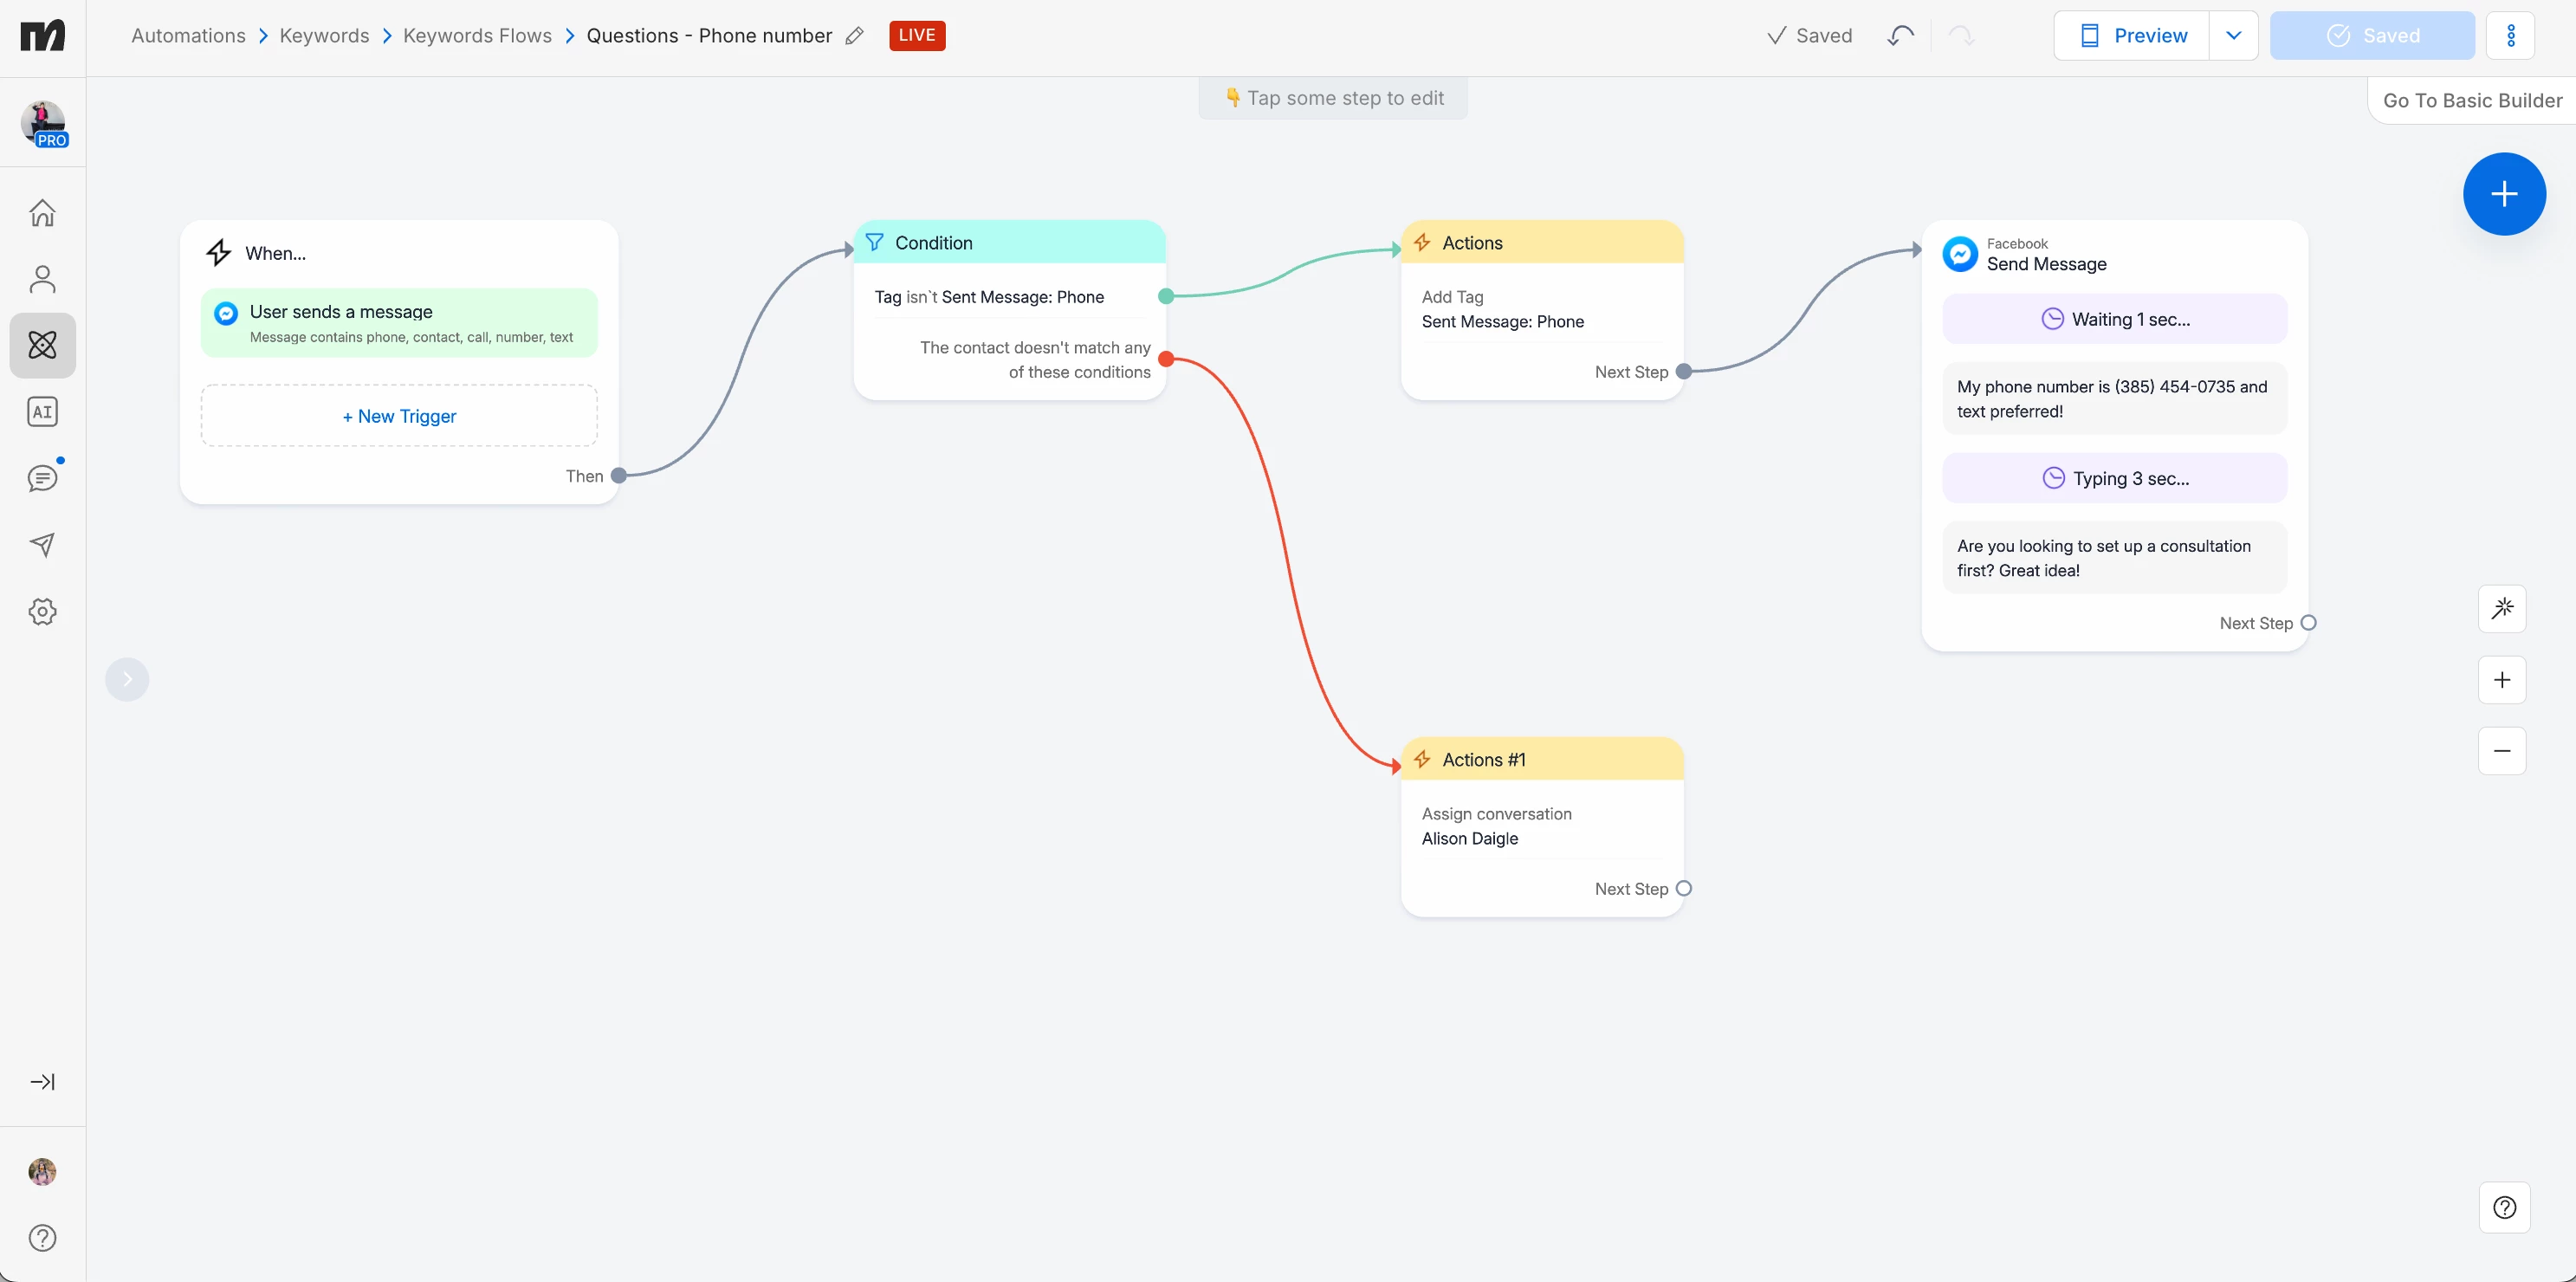Select the Actions #1 Assign conversation step
This screenshot has width=2576, height=1282.
[1542, 826]
